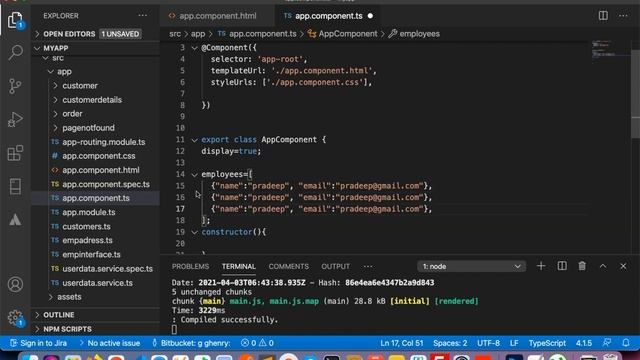
Task: Click the feedback icon in status bar
Action: coord(607,343)
